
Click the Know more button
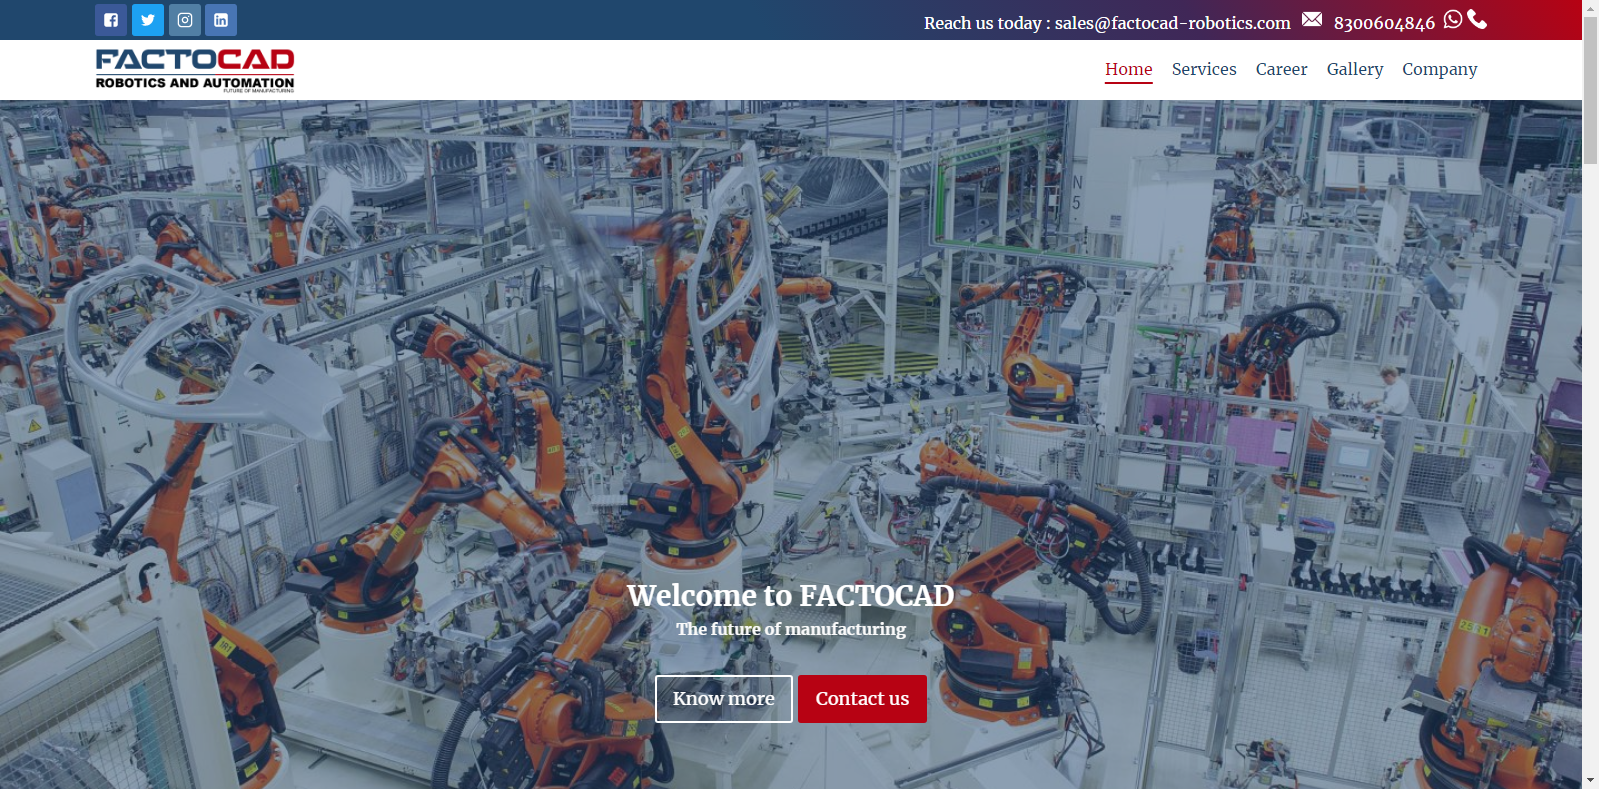[x=724, y=699]
